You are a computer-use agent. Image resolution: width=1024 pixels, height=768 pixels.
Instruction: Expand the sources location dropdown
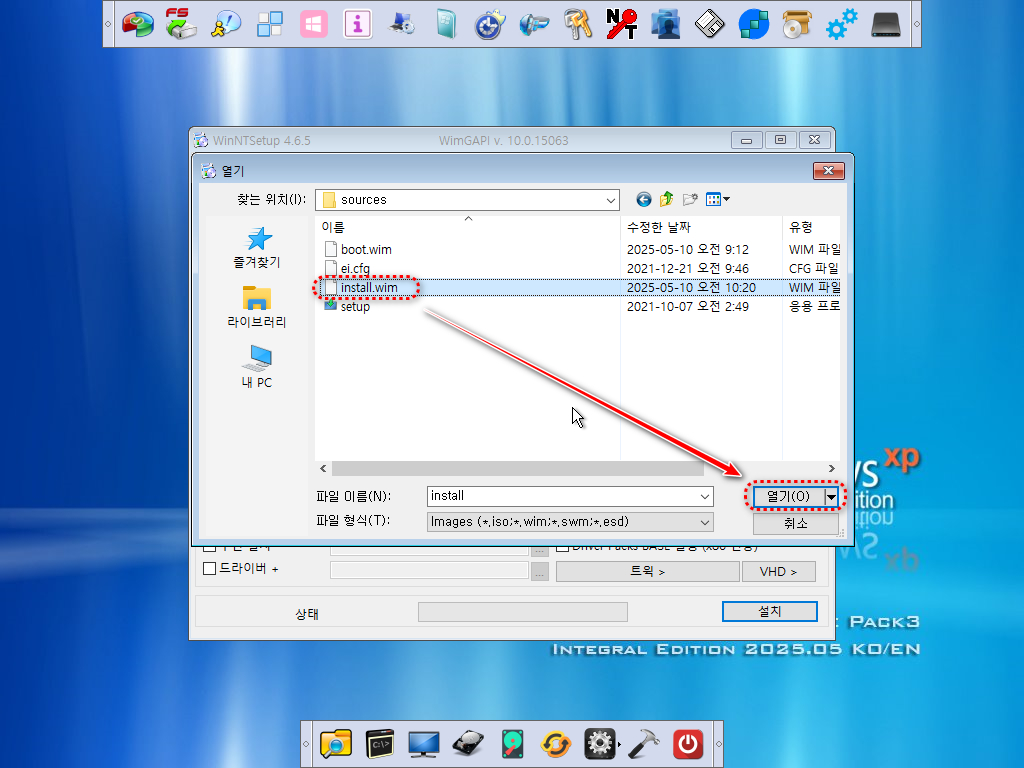(611, 200)
